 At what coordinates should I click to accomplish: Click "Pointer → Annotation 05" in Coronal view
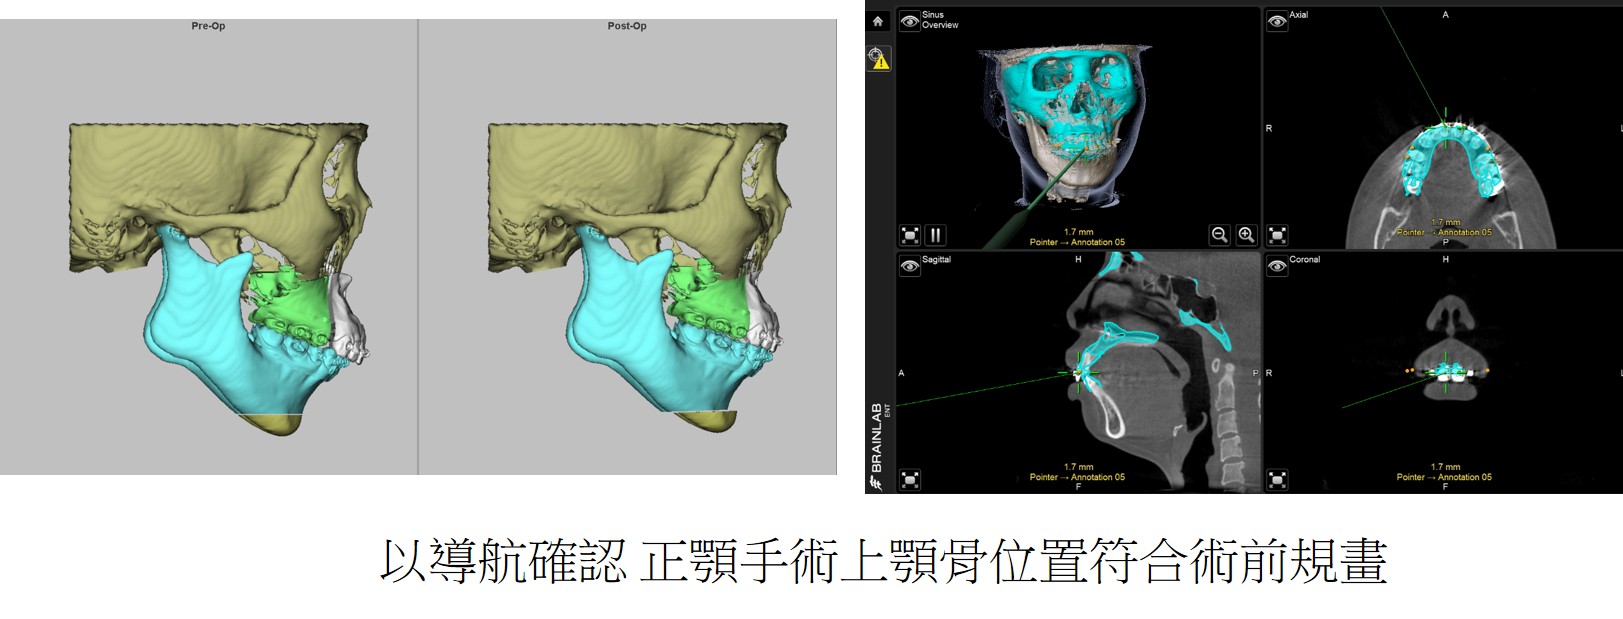tap(1444, 477)
